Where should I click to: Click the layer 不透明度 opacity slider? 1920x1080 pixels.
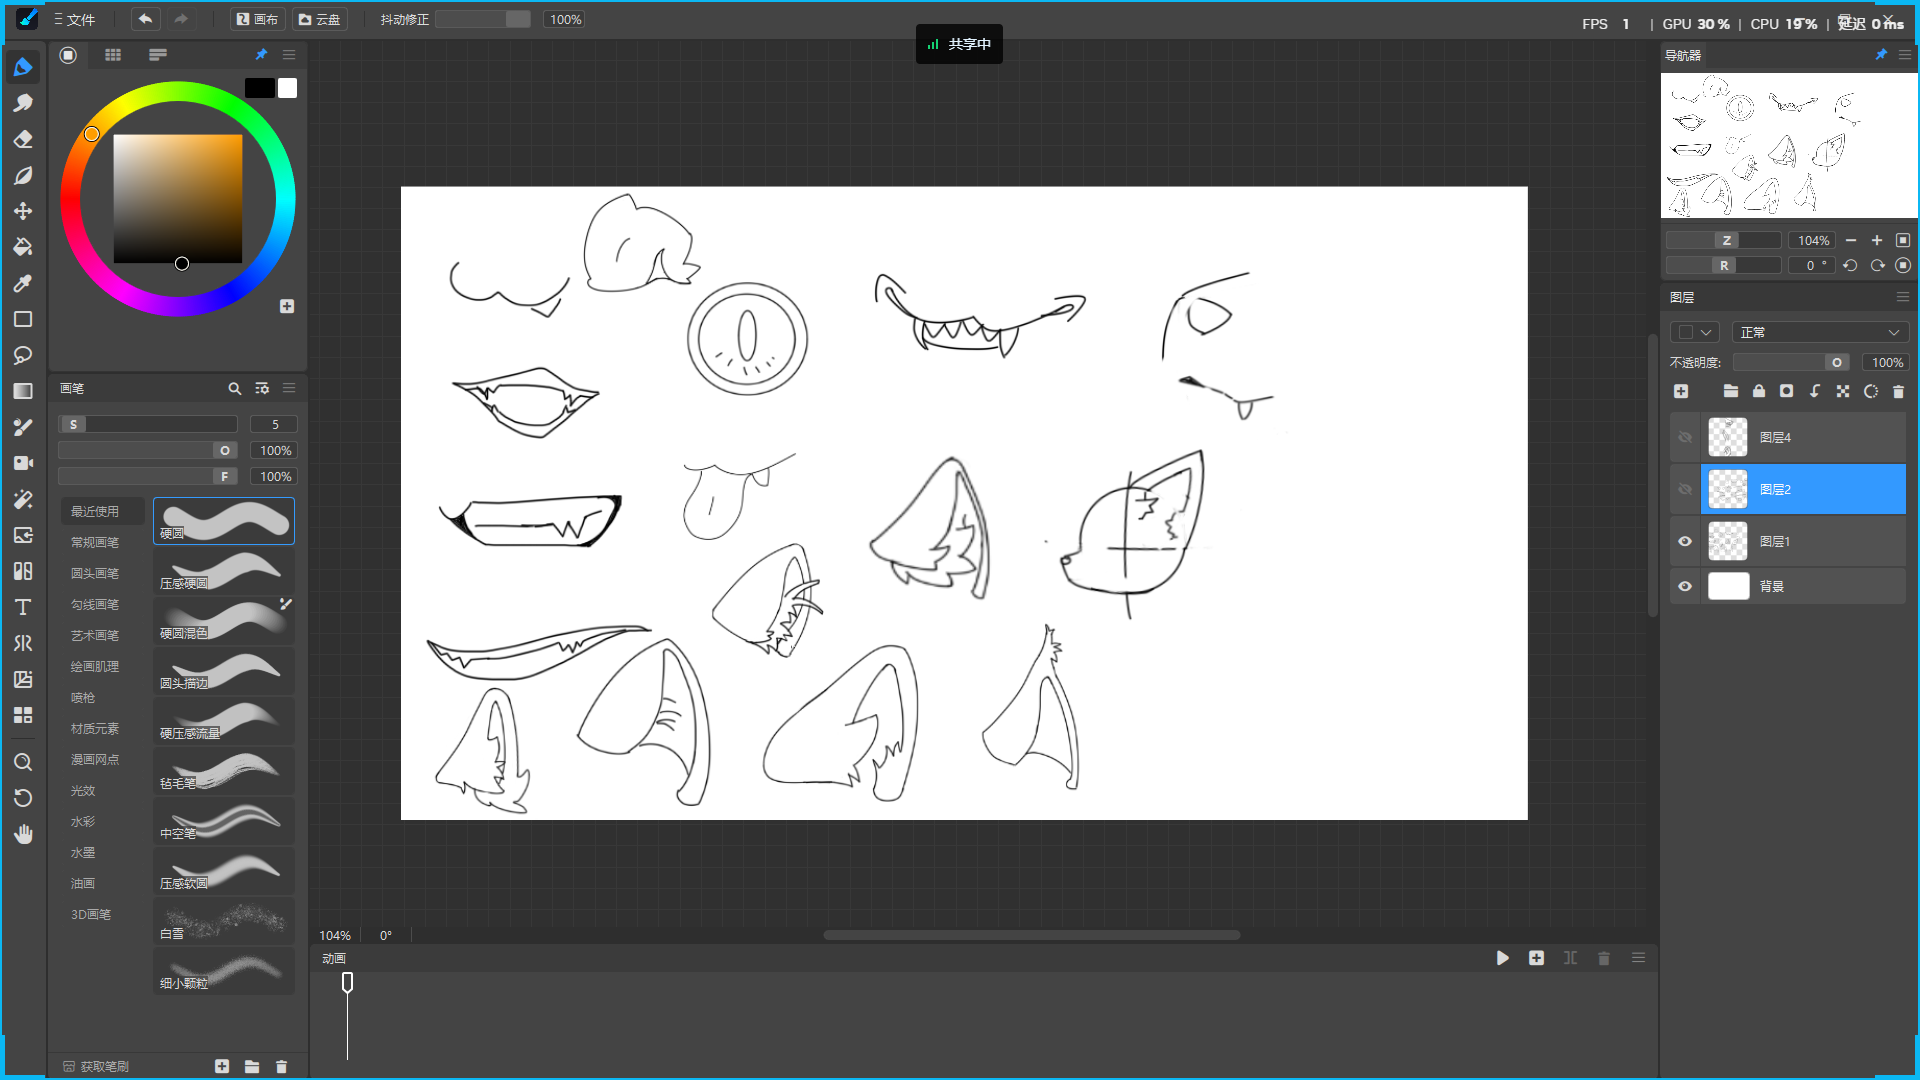[1791, 362]
